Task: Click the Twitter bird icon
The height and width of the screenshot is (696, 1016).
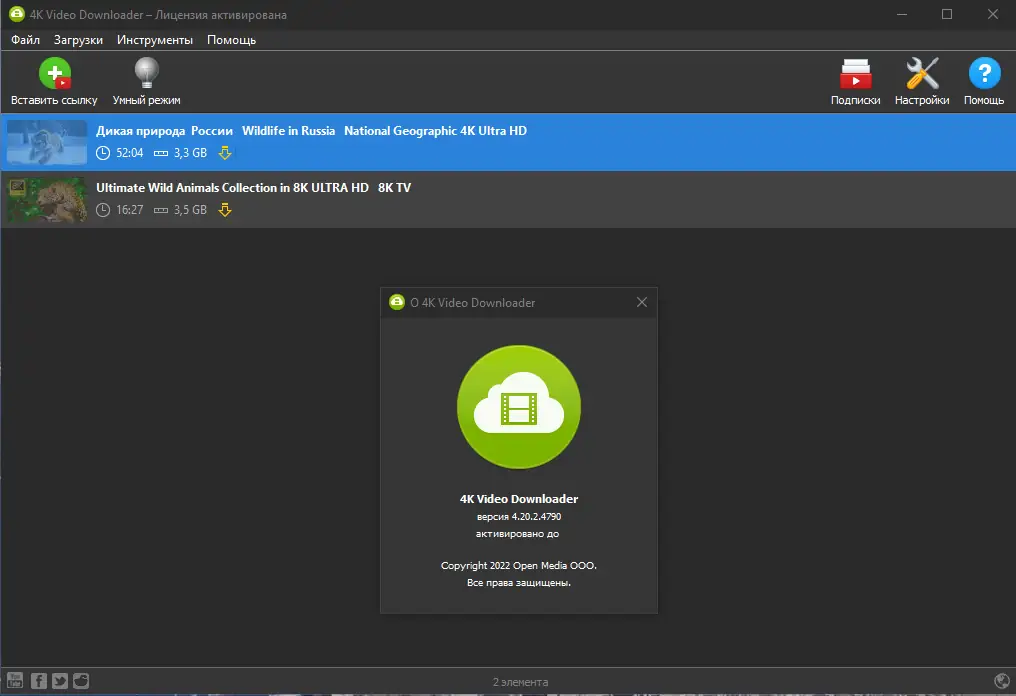Action: pos(58,681)
